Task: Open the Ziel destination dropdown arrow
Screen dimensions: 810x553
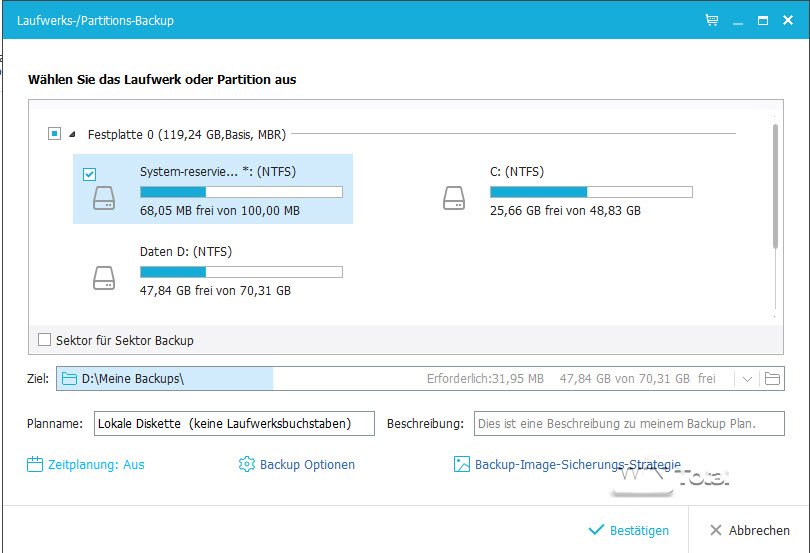Action: [x=747, y=379]
